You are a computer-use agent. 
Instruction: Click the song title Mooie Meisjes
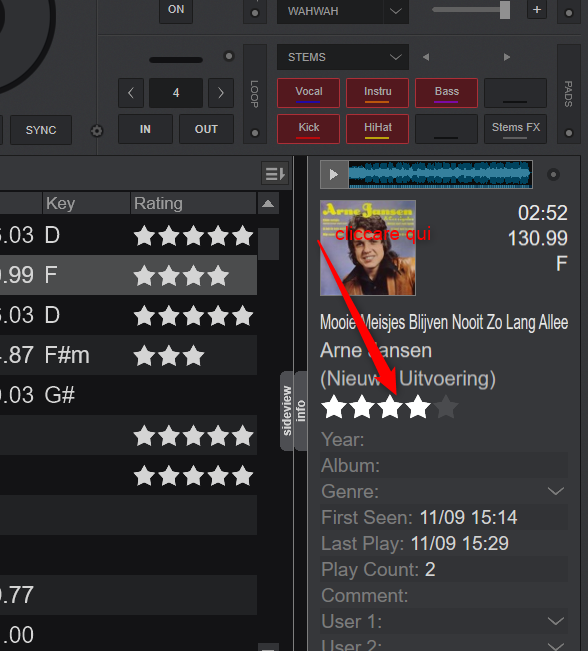tap(444, 322)
